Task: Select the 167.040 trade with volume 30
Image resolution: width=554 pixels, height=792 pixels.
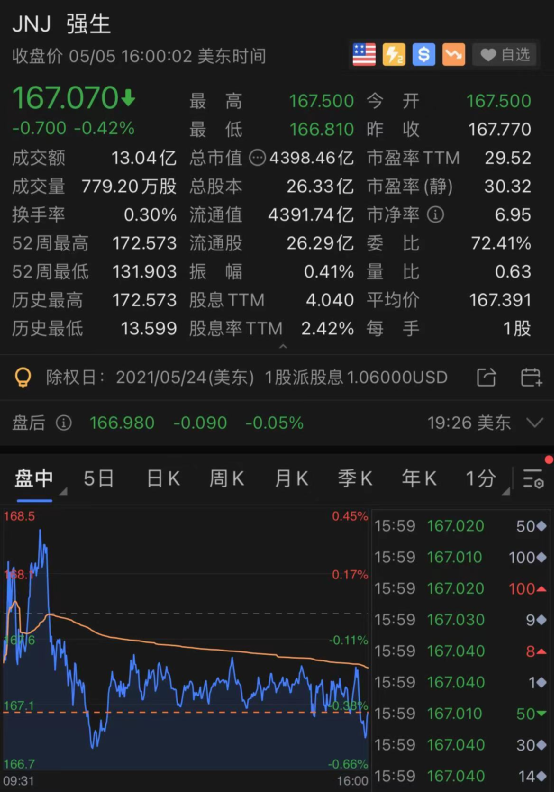Action: (x=460, y=745)
